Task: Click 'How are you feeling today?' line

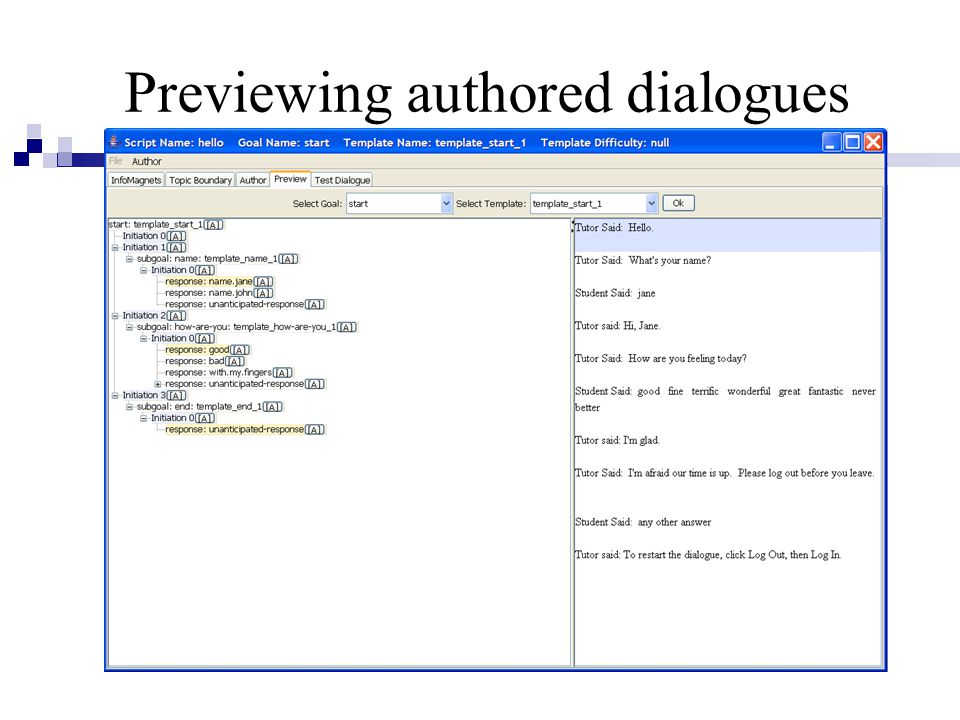Action: click(661, 358)
